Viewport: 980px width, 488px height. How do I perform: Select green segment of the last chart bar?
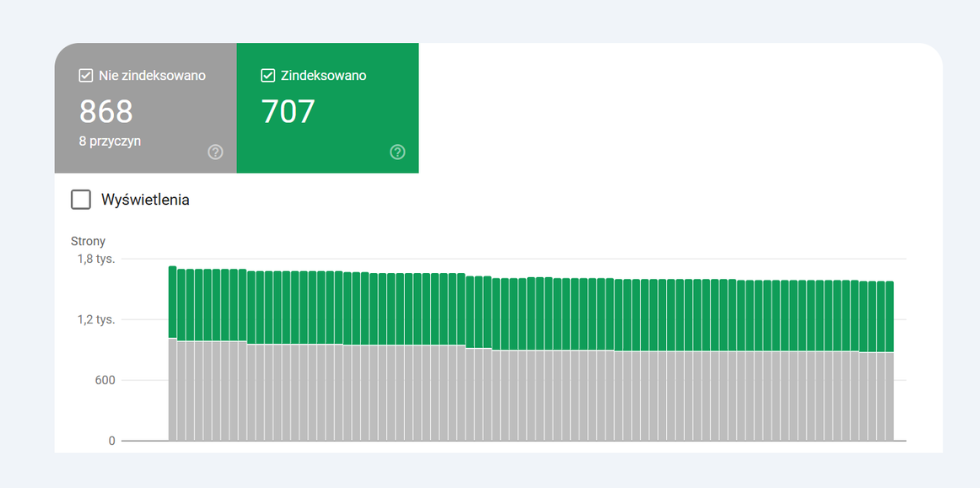(x=889, y=316)
